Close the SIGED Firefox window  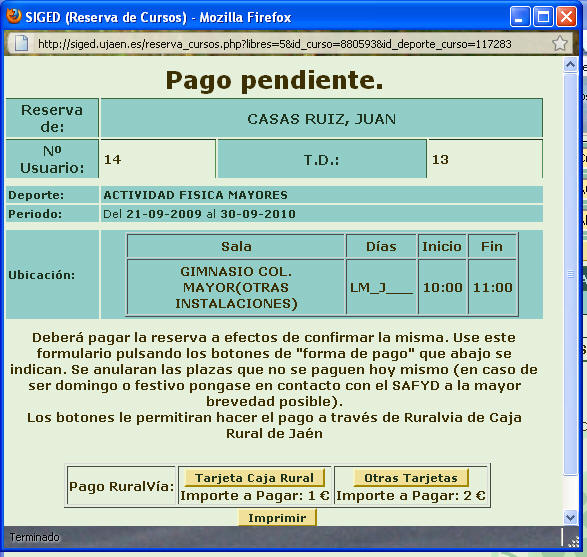pos(566,17)
